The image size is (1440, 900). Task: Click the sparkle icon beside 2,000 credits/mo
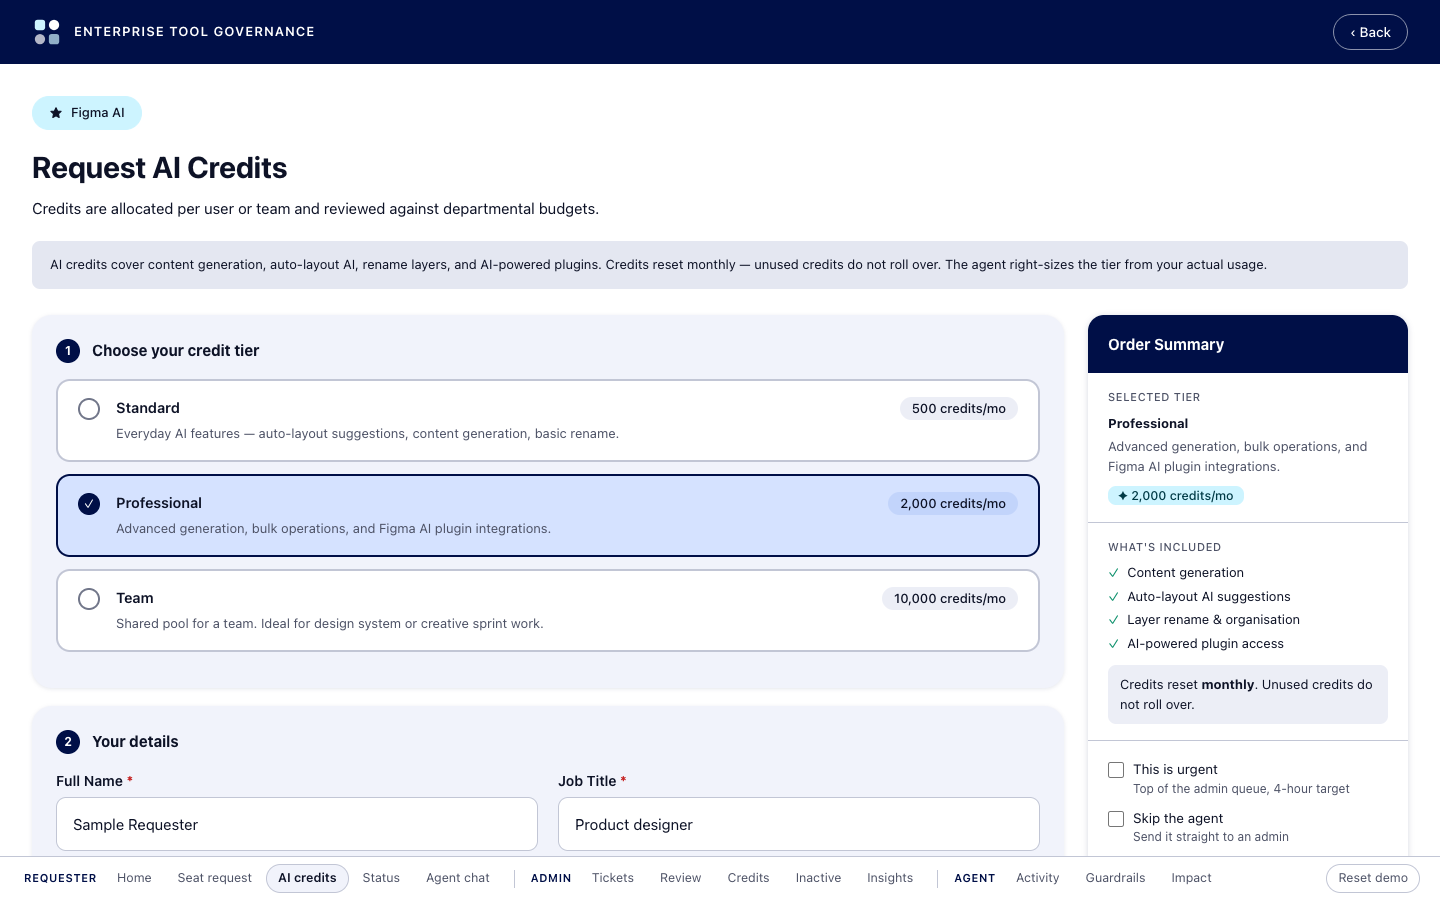1123,496
